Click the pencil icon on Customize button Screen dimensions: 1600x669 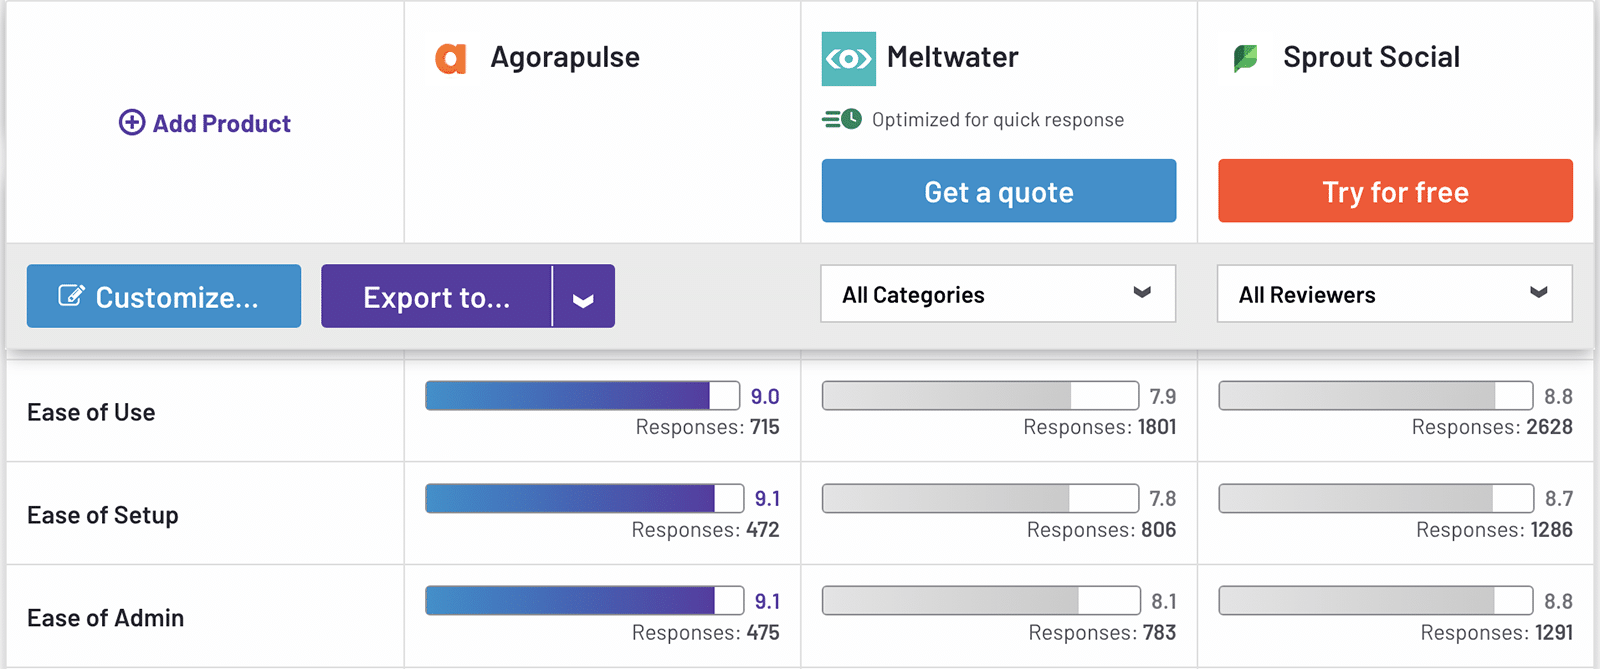tap(70, 296)
